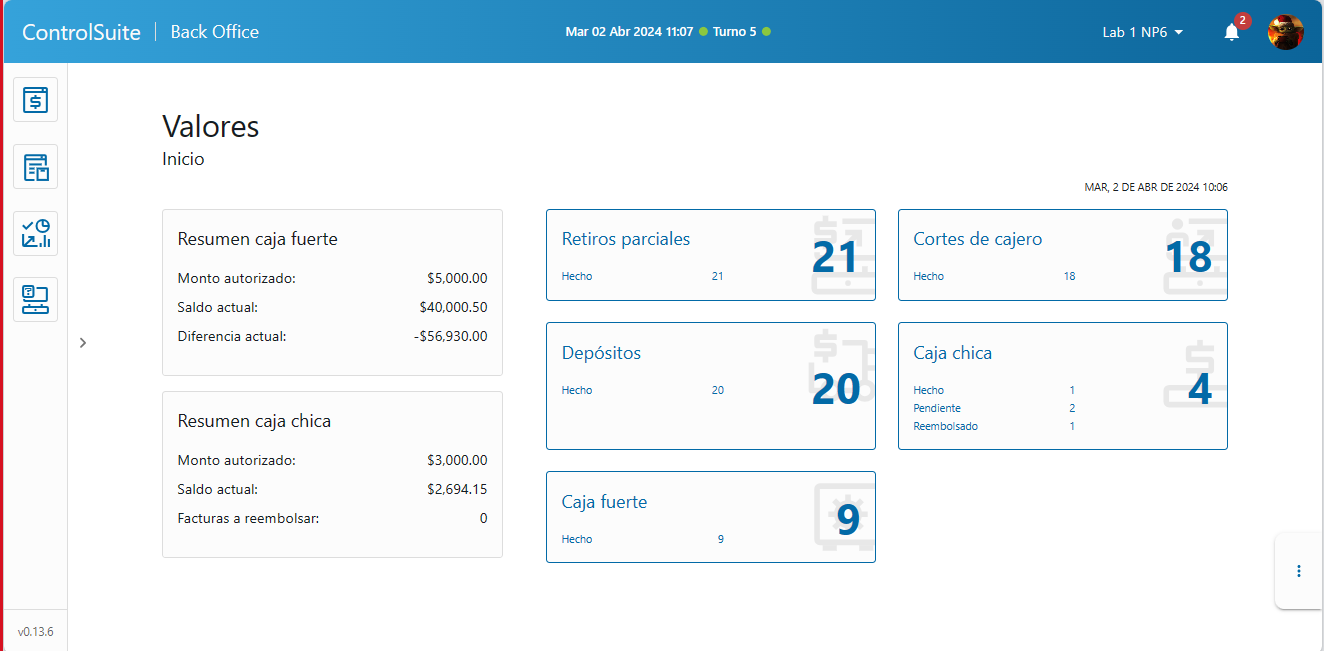Click the user profile avatar
This screenshot has width=1324, height=651.
1285,32
